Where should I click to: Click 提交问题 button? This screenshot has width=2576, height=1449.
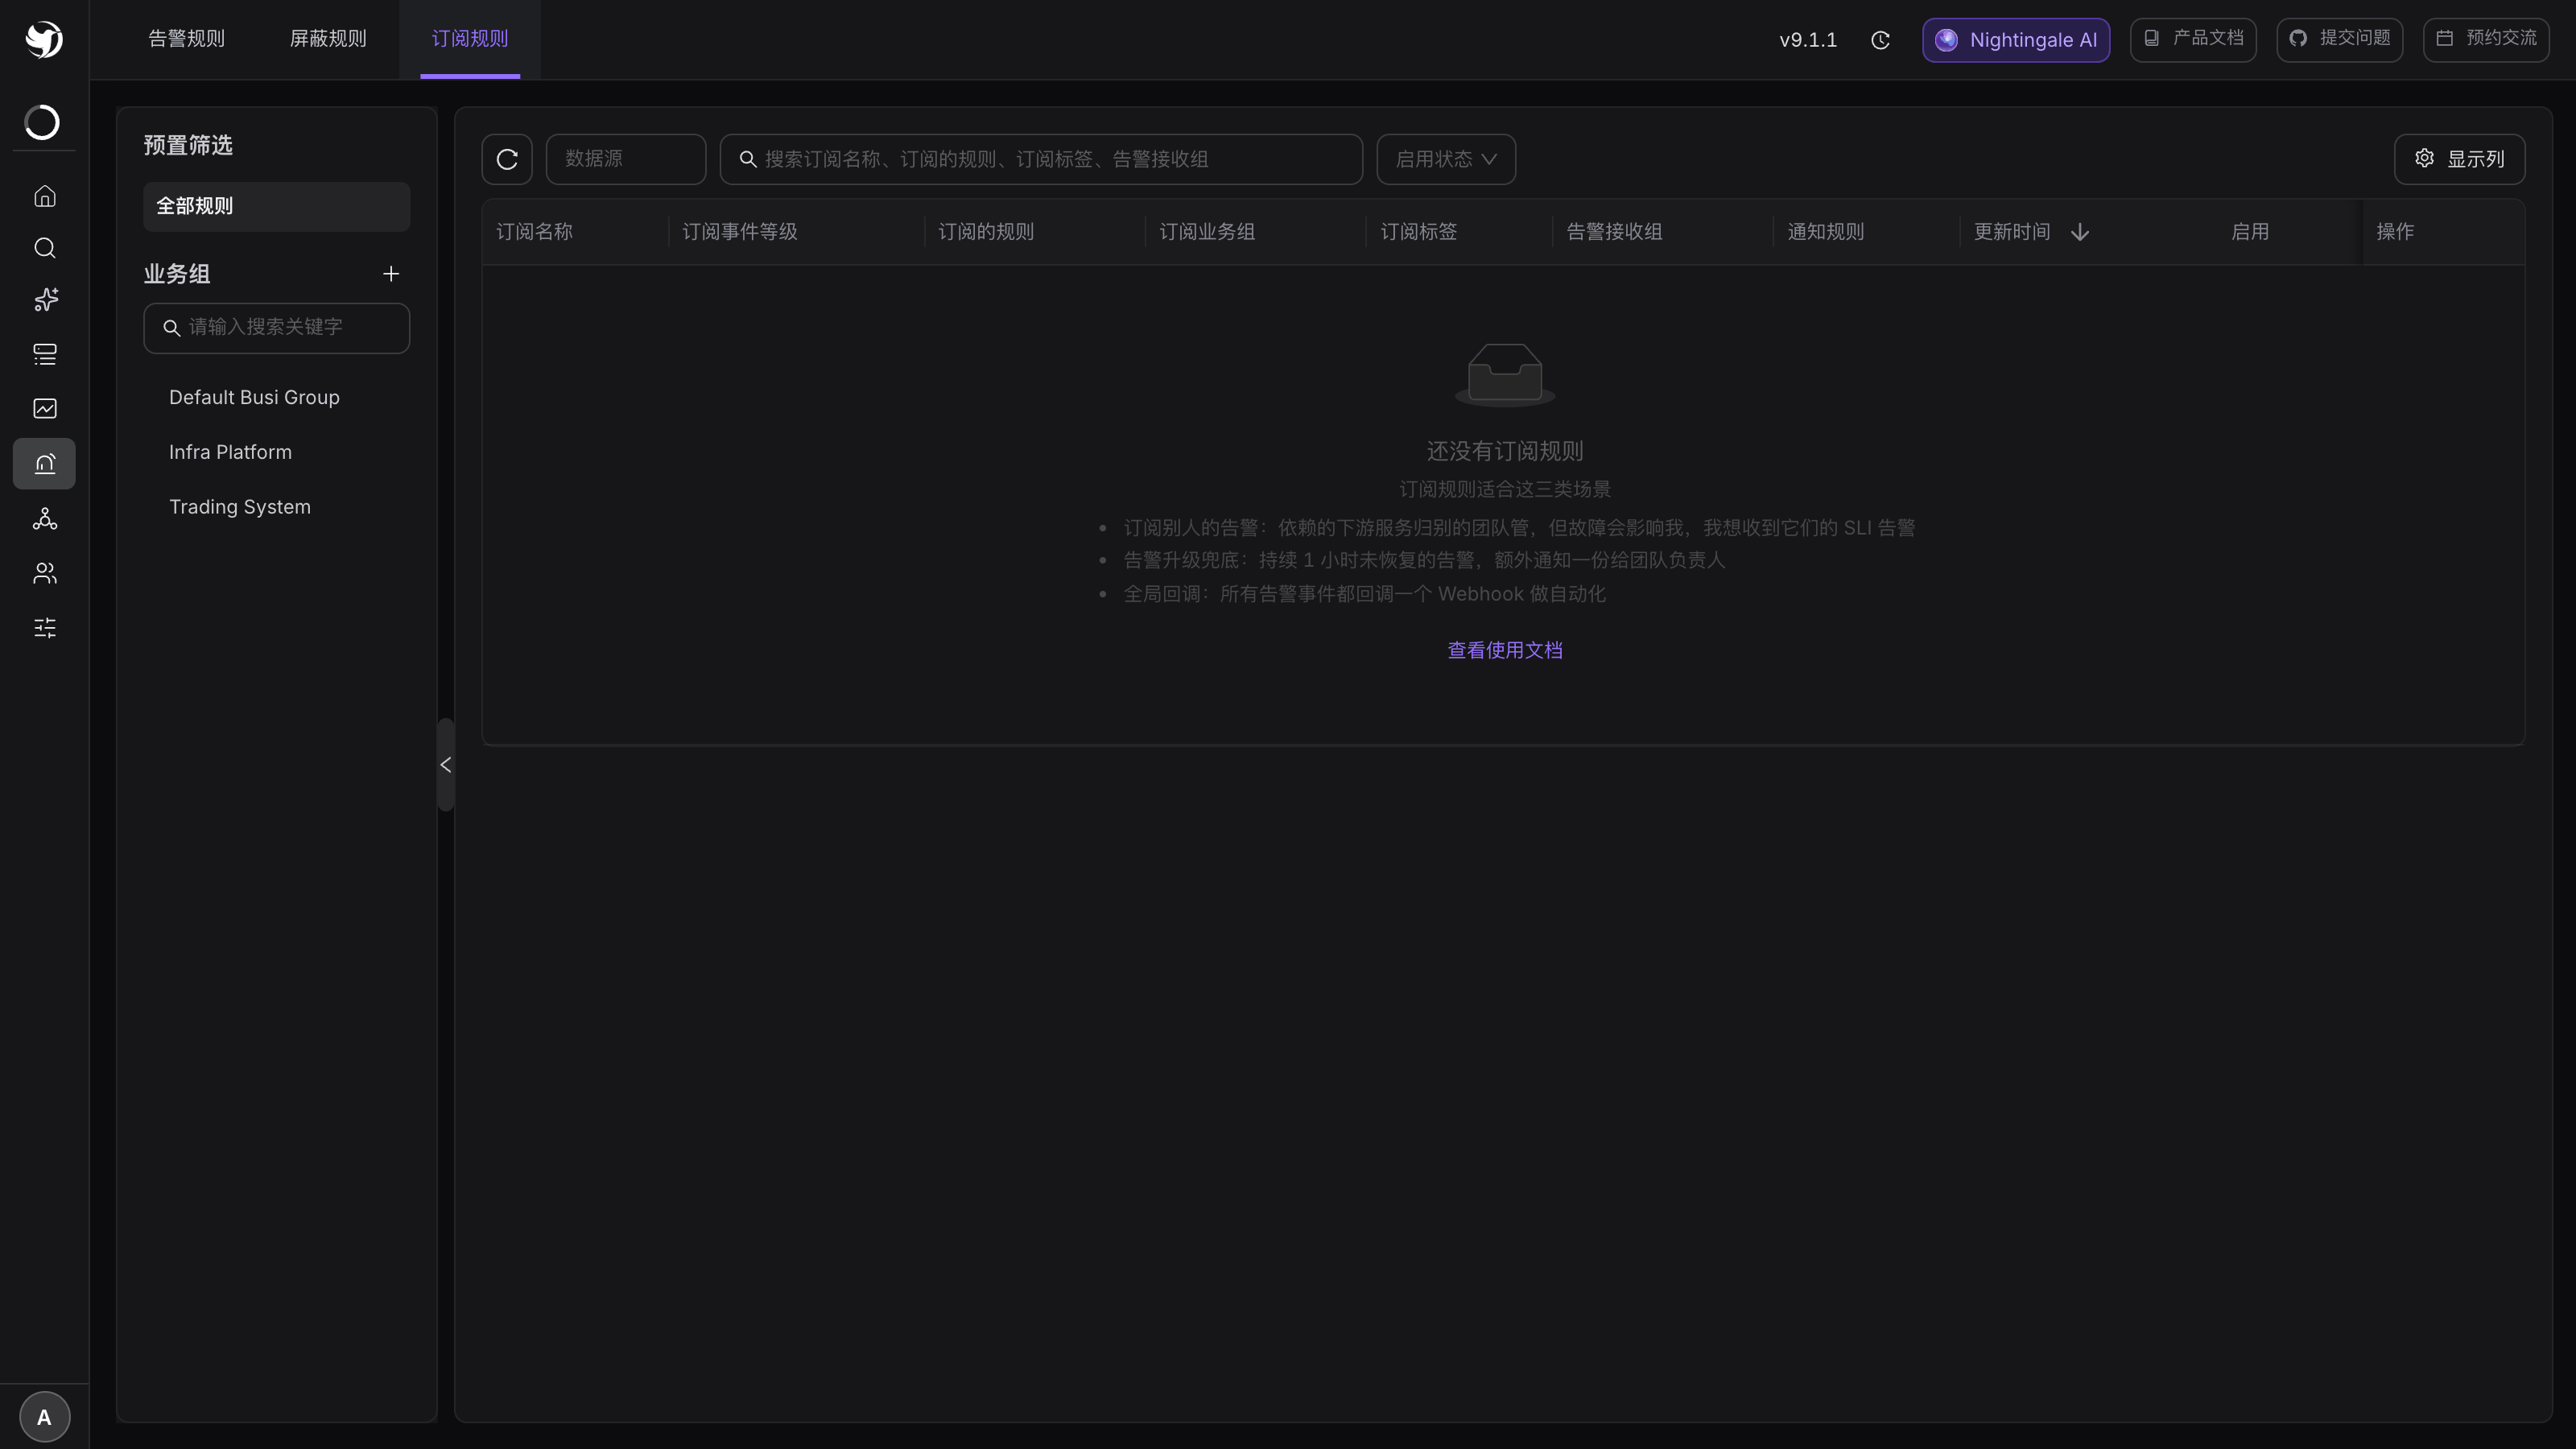tap(2340, 40)
